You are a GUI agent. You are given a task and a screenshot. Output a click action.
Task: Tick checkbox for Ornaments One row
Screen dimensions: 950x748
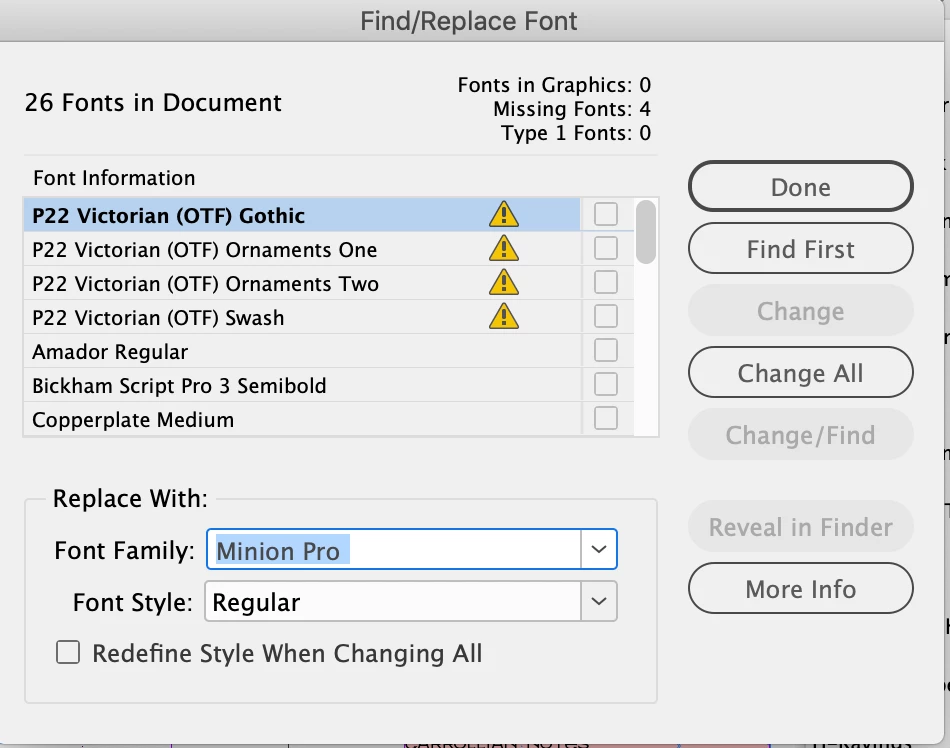(x=606, y=248)
